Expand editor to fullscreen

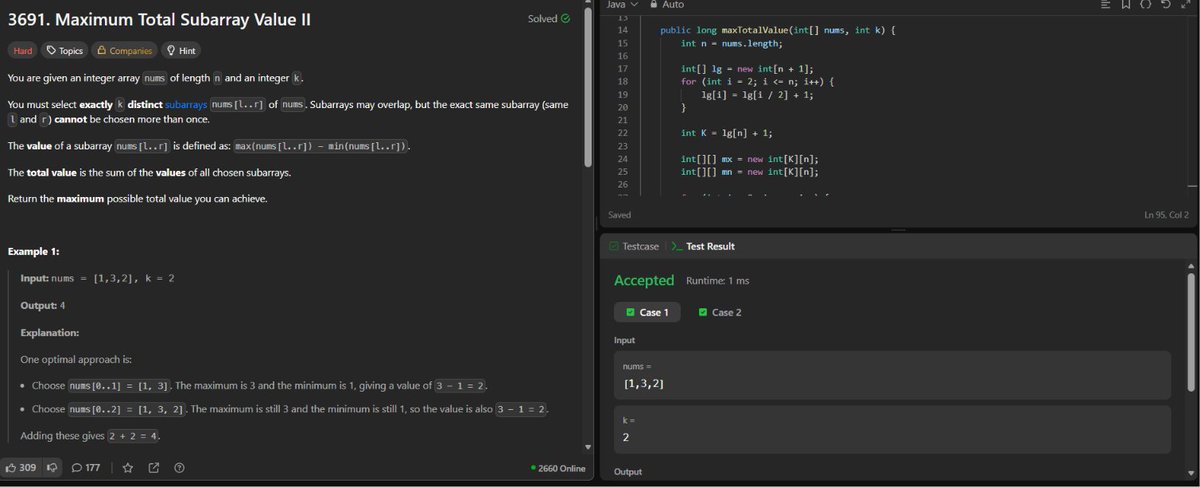click(1186, 5)
